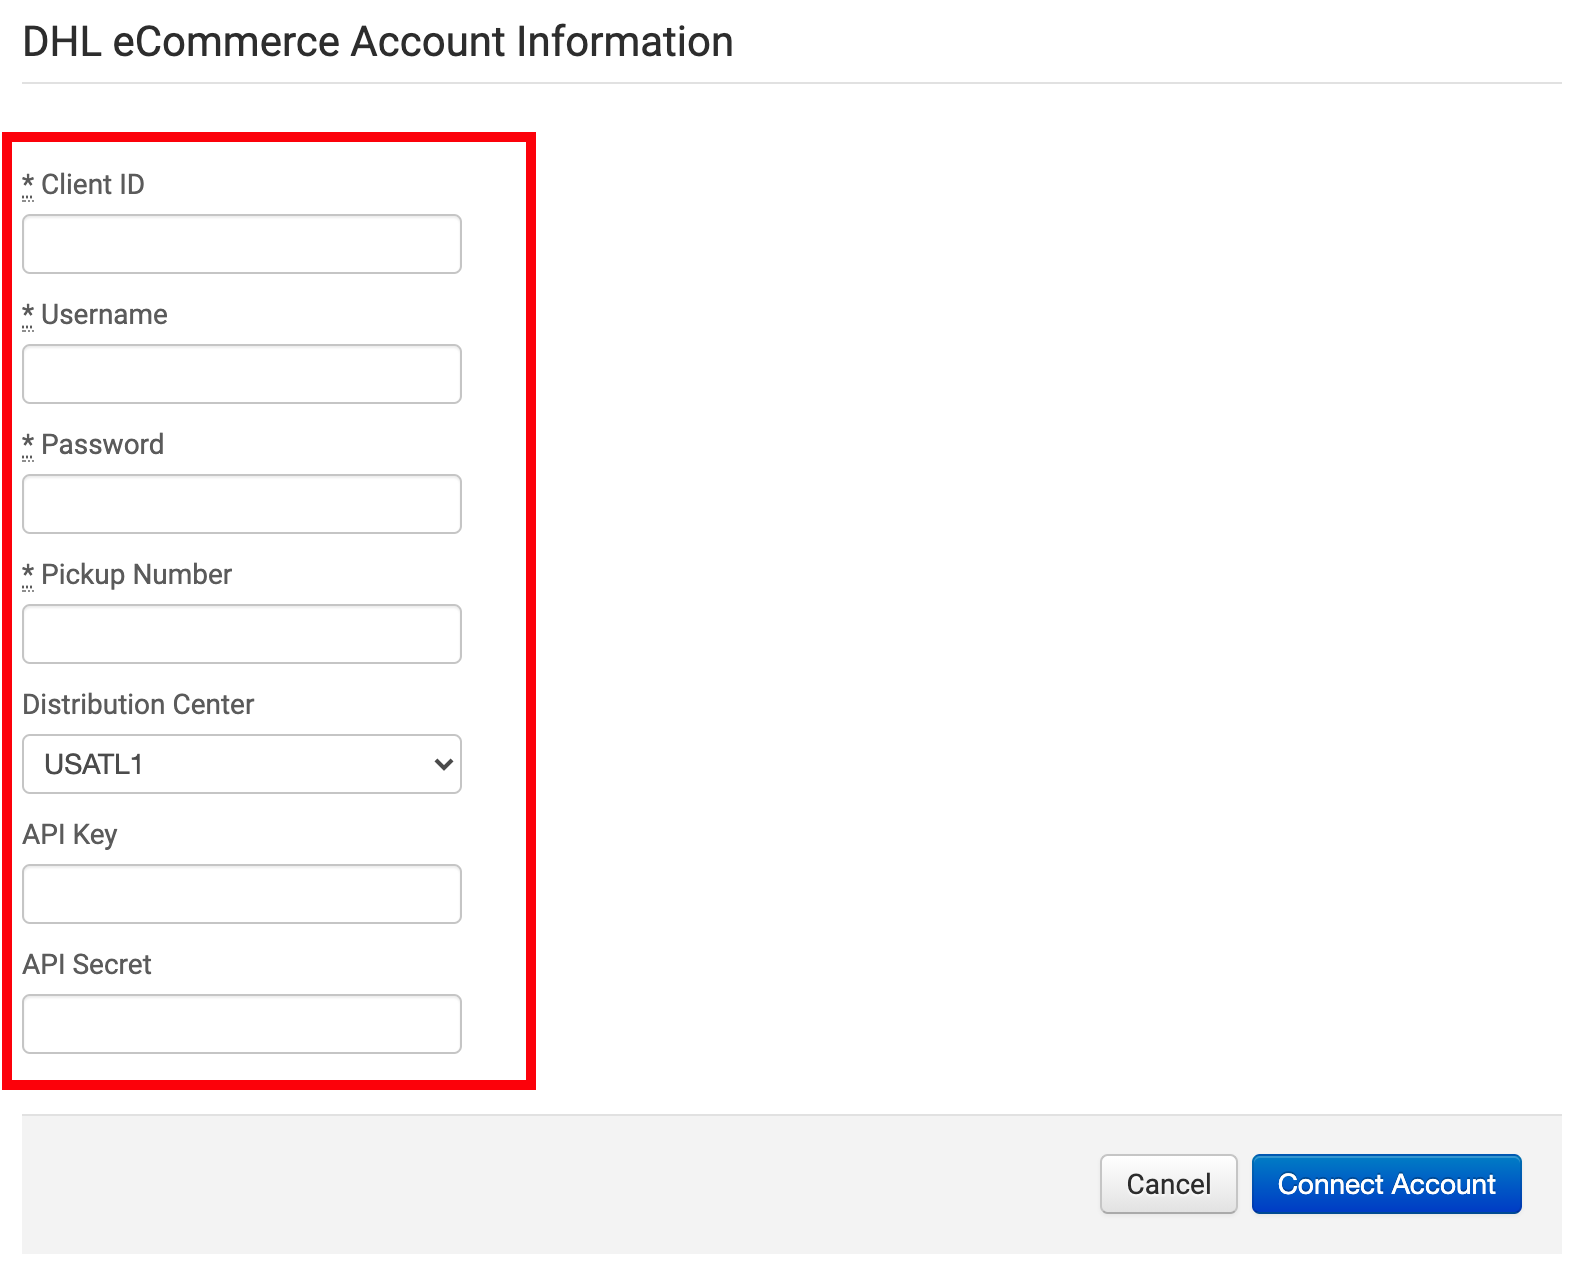Select the Password input field

pyautogui.click(x=242, y=504)
